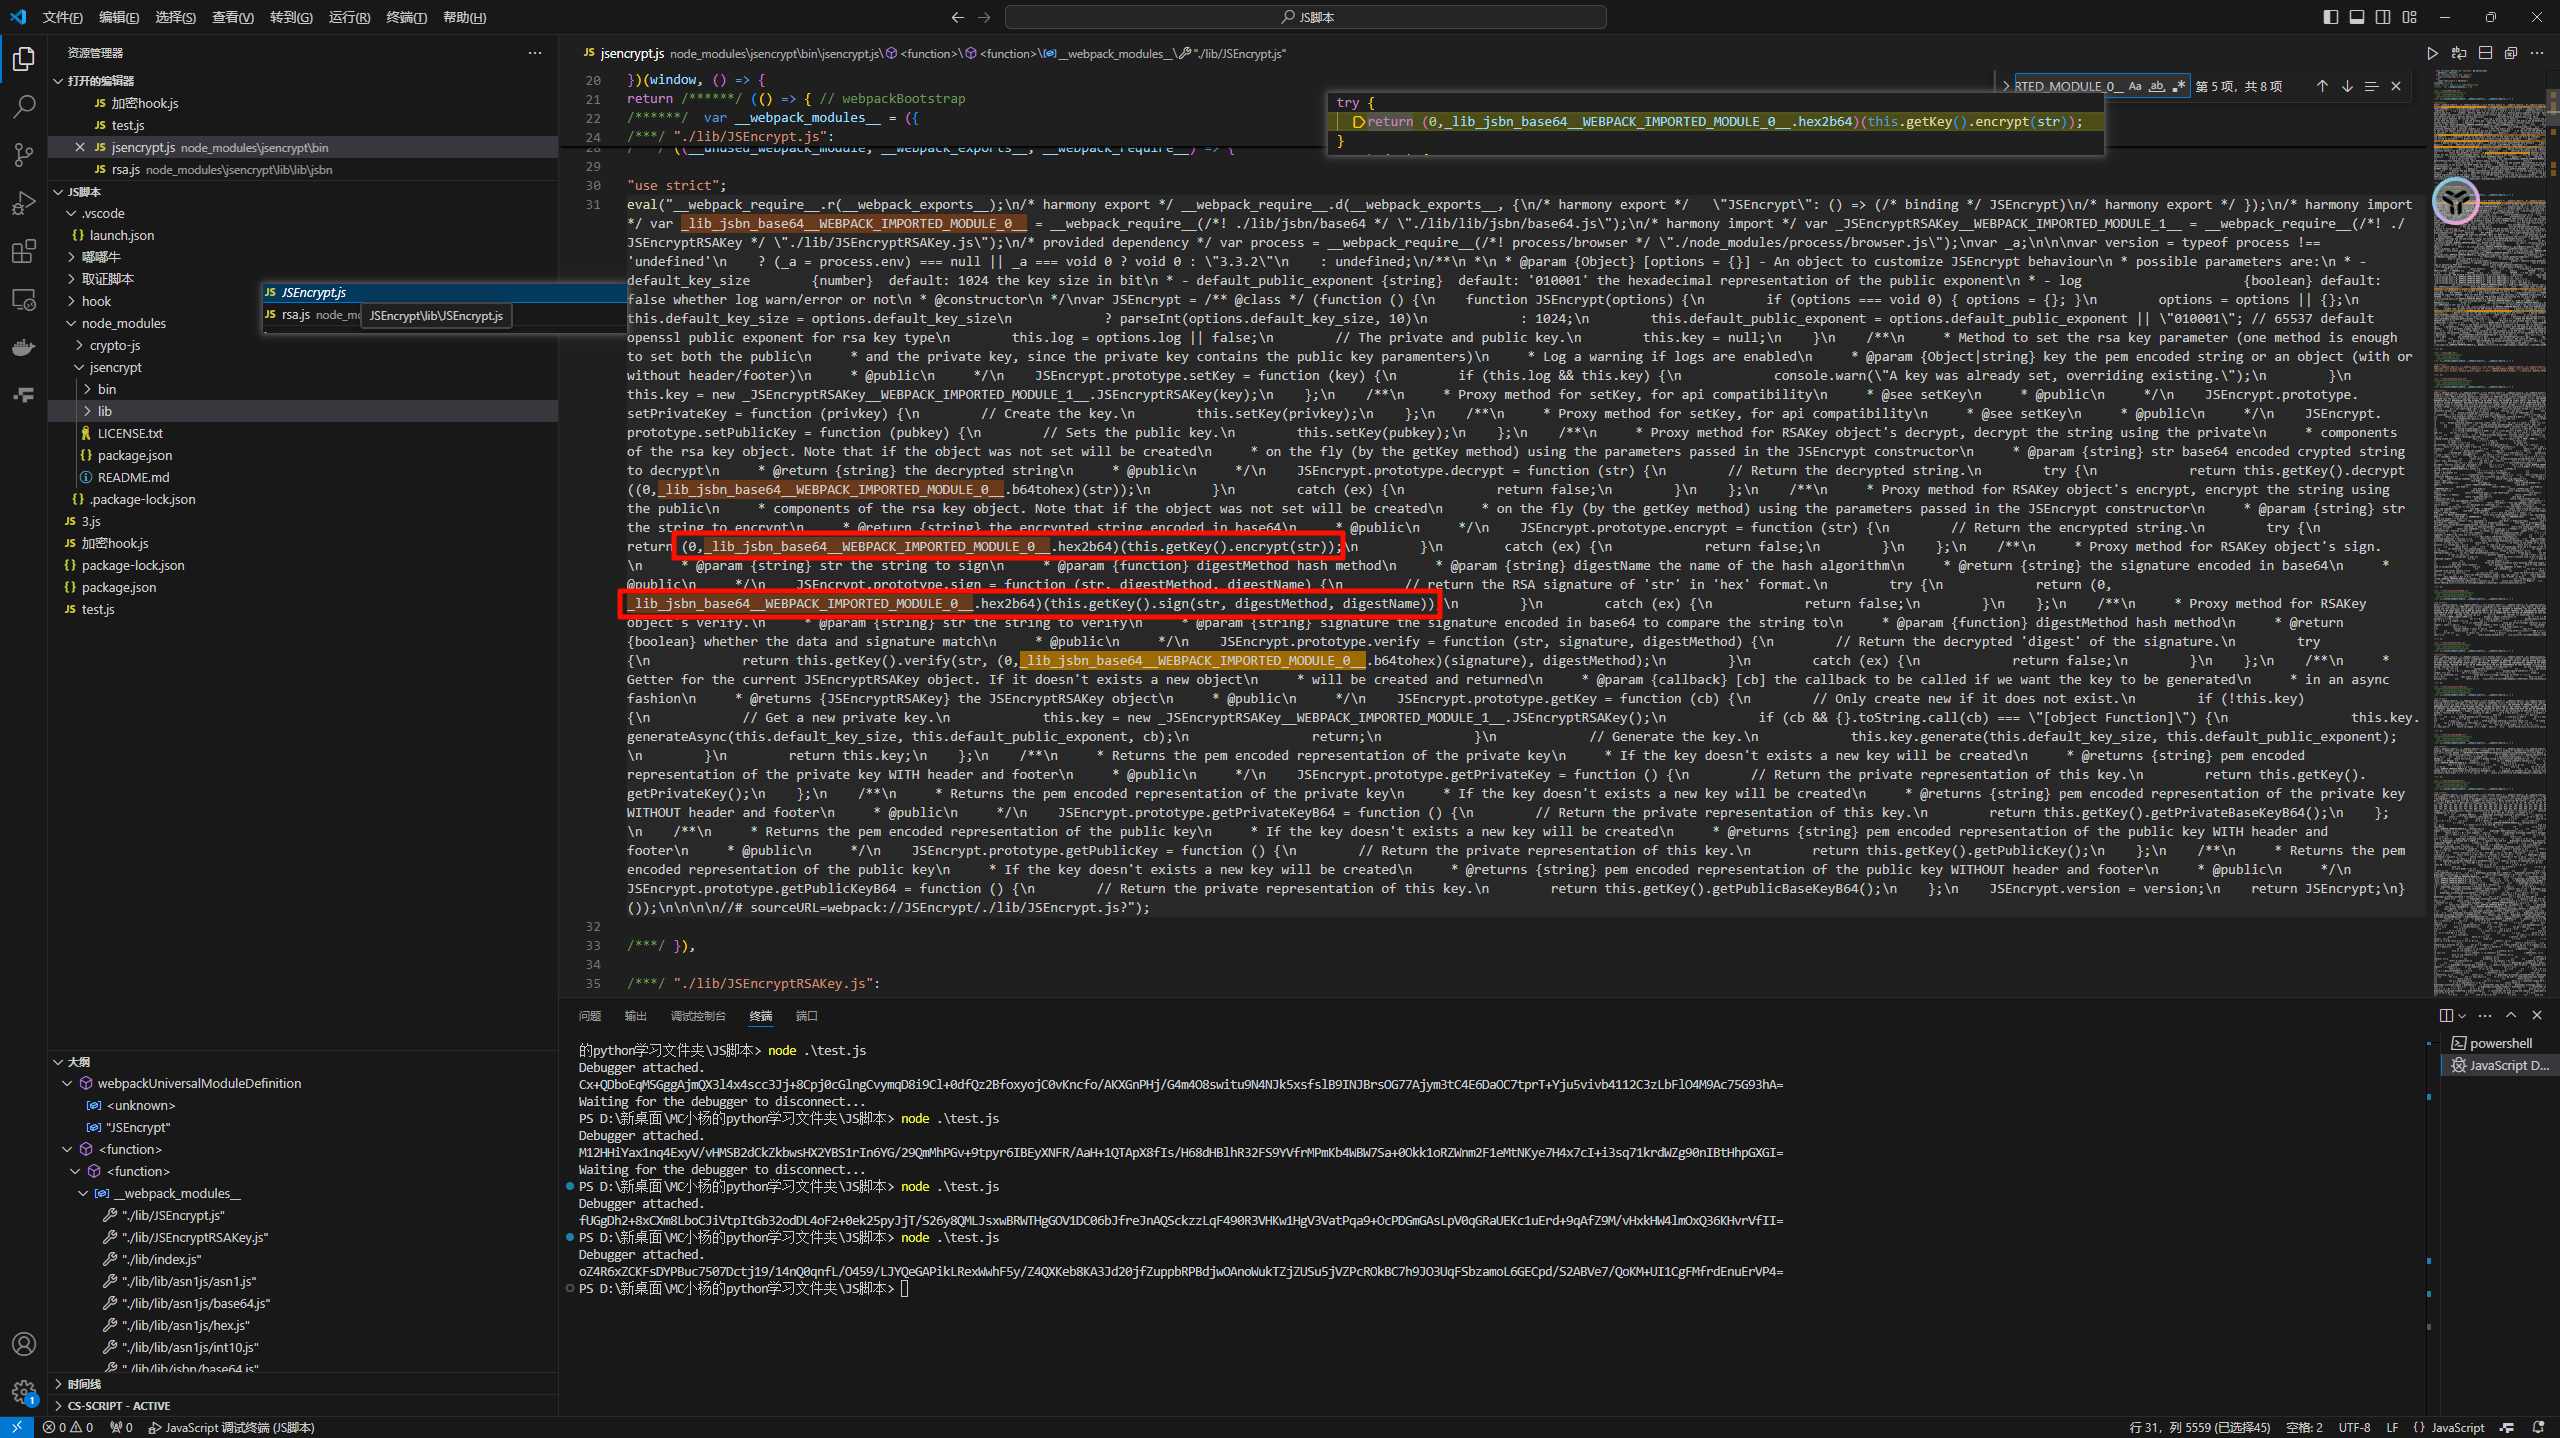This screenshot has height=1438, width=2560.
Task: Expand the find widget replace chevron
Action: tap(2005, 86)
